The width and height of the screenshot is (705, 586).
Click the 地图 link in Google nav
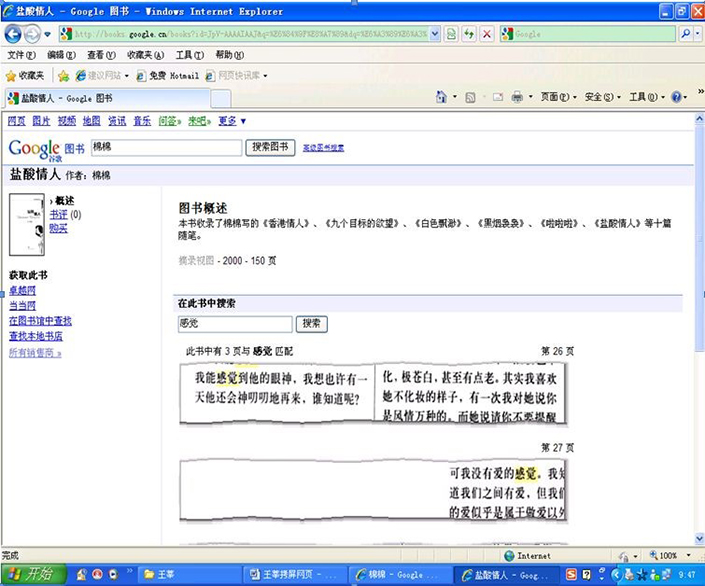tap(92, 121)
